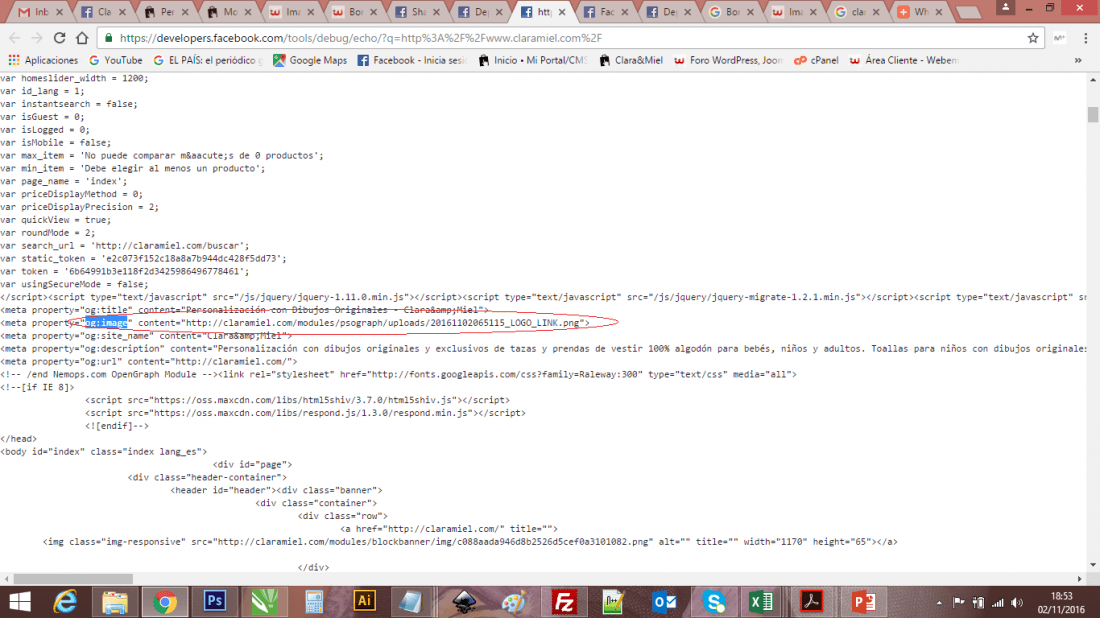The image size is (1100, 618).
Task: Reload the page with the refresh icon
Action: click(x=60, y=38)
